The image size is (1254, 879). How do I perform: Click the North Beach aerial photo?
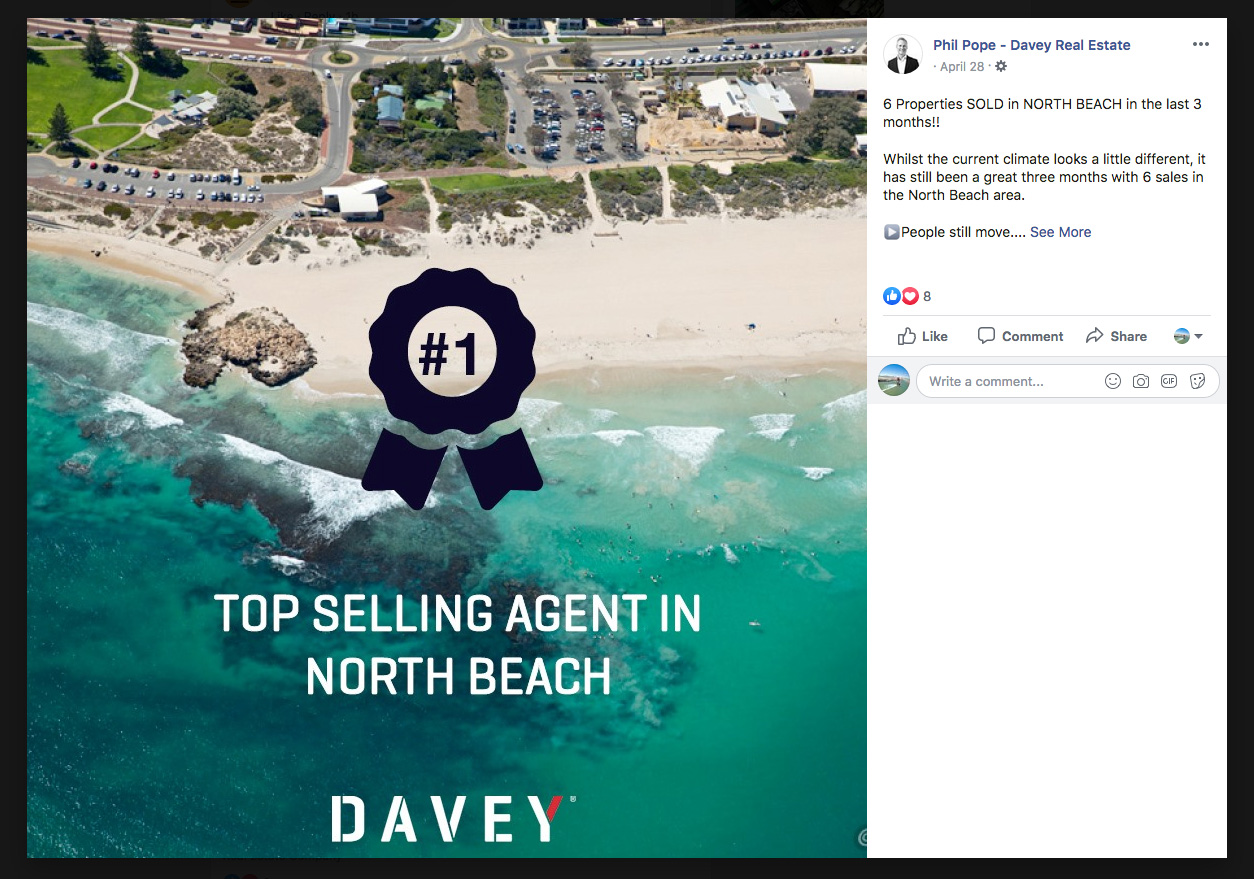coord(447,437)
